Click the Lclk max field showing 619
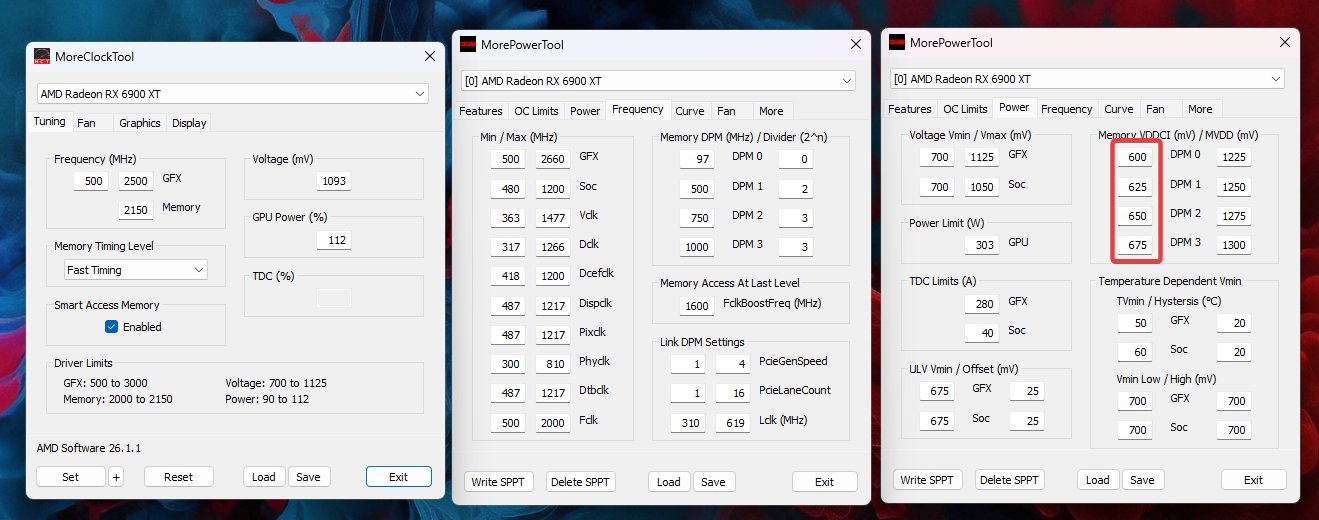The width and height of the screenshot is (1319, 520). coord(732,423)
